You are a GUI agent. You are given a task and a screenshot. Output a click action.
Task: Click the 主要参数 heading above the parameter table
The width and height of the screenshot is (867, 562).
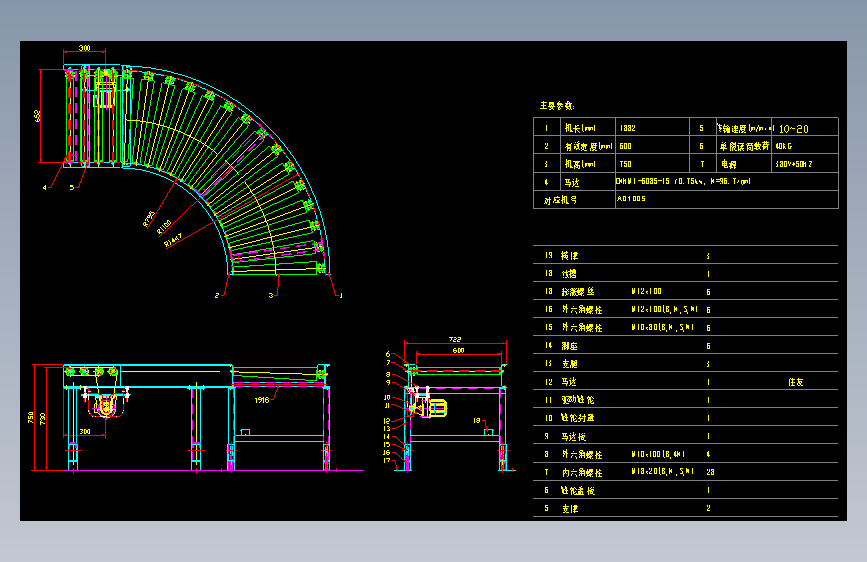557,105
